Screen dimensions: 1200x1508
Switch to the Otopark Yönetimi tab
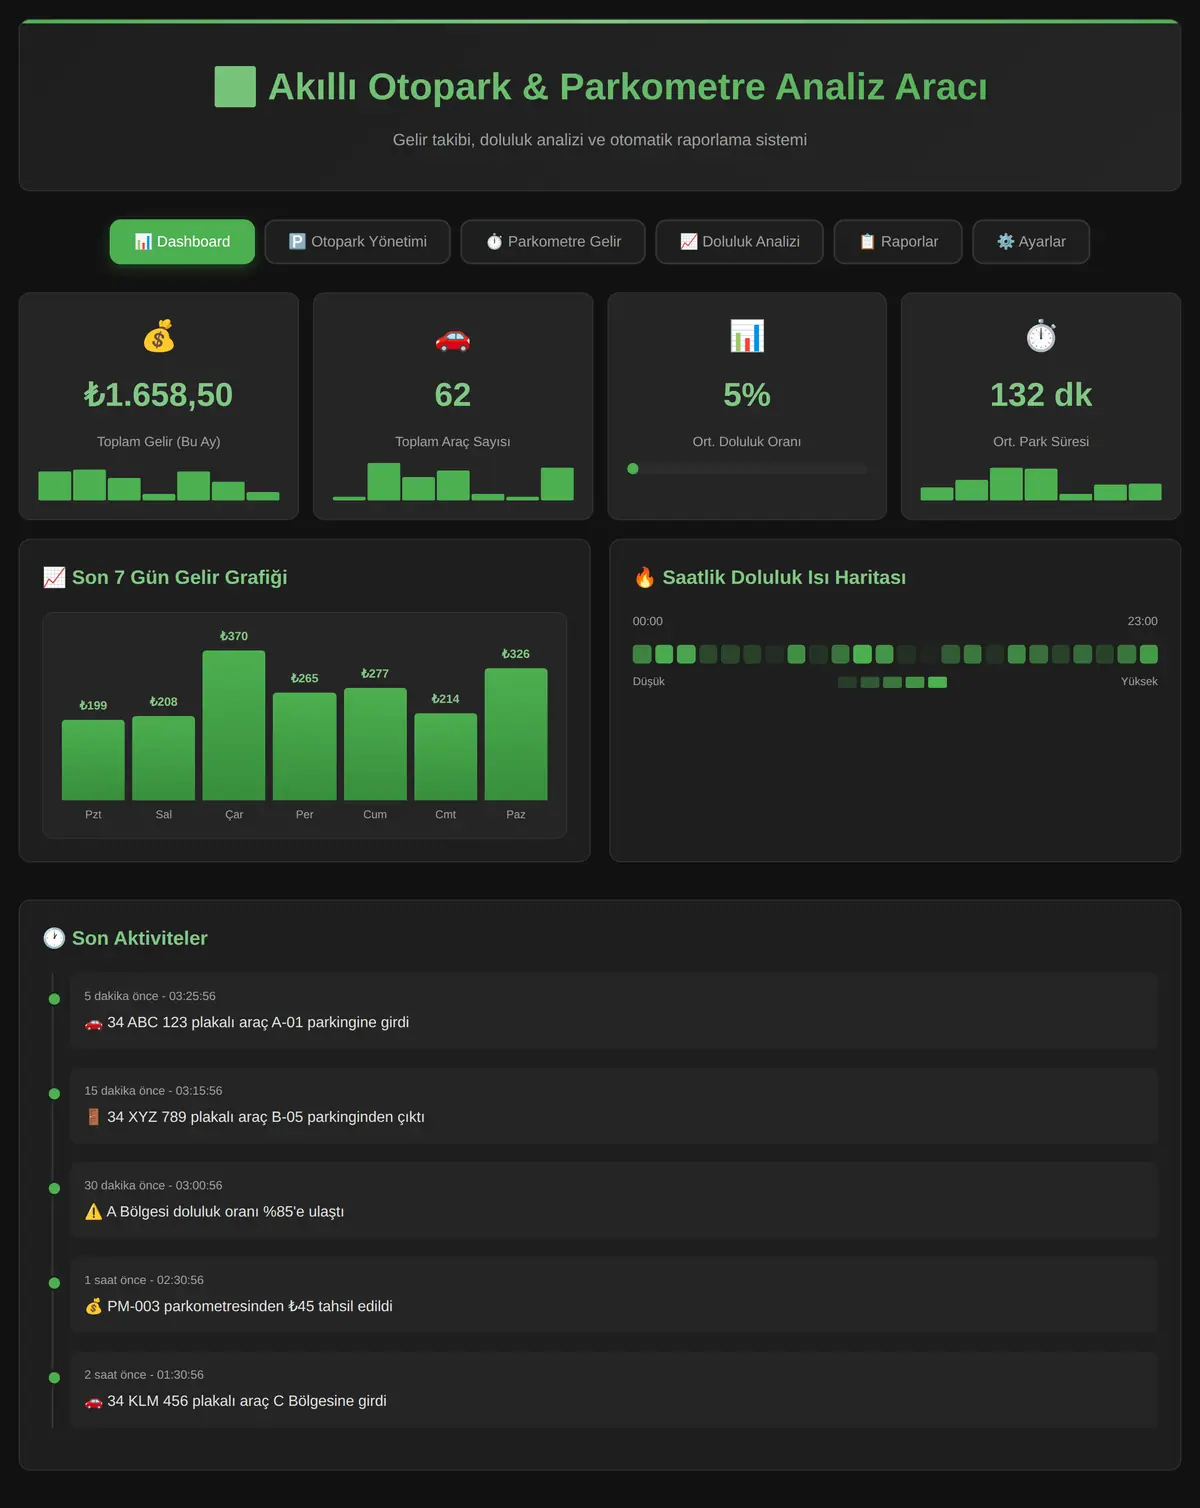click(x=358, y=242)
